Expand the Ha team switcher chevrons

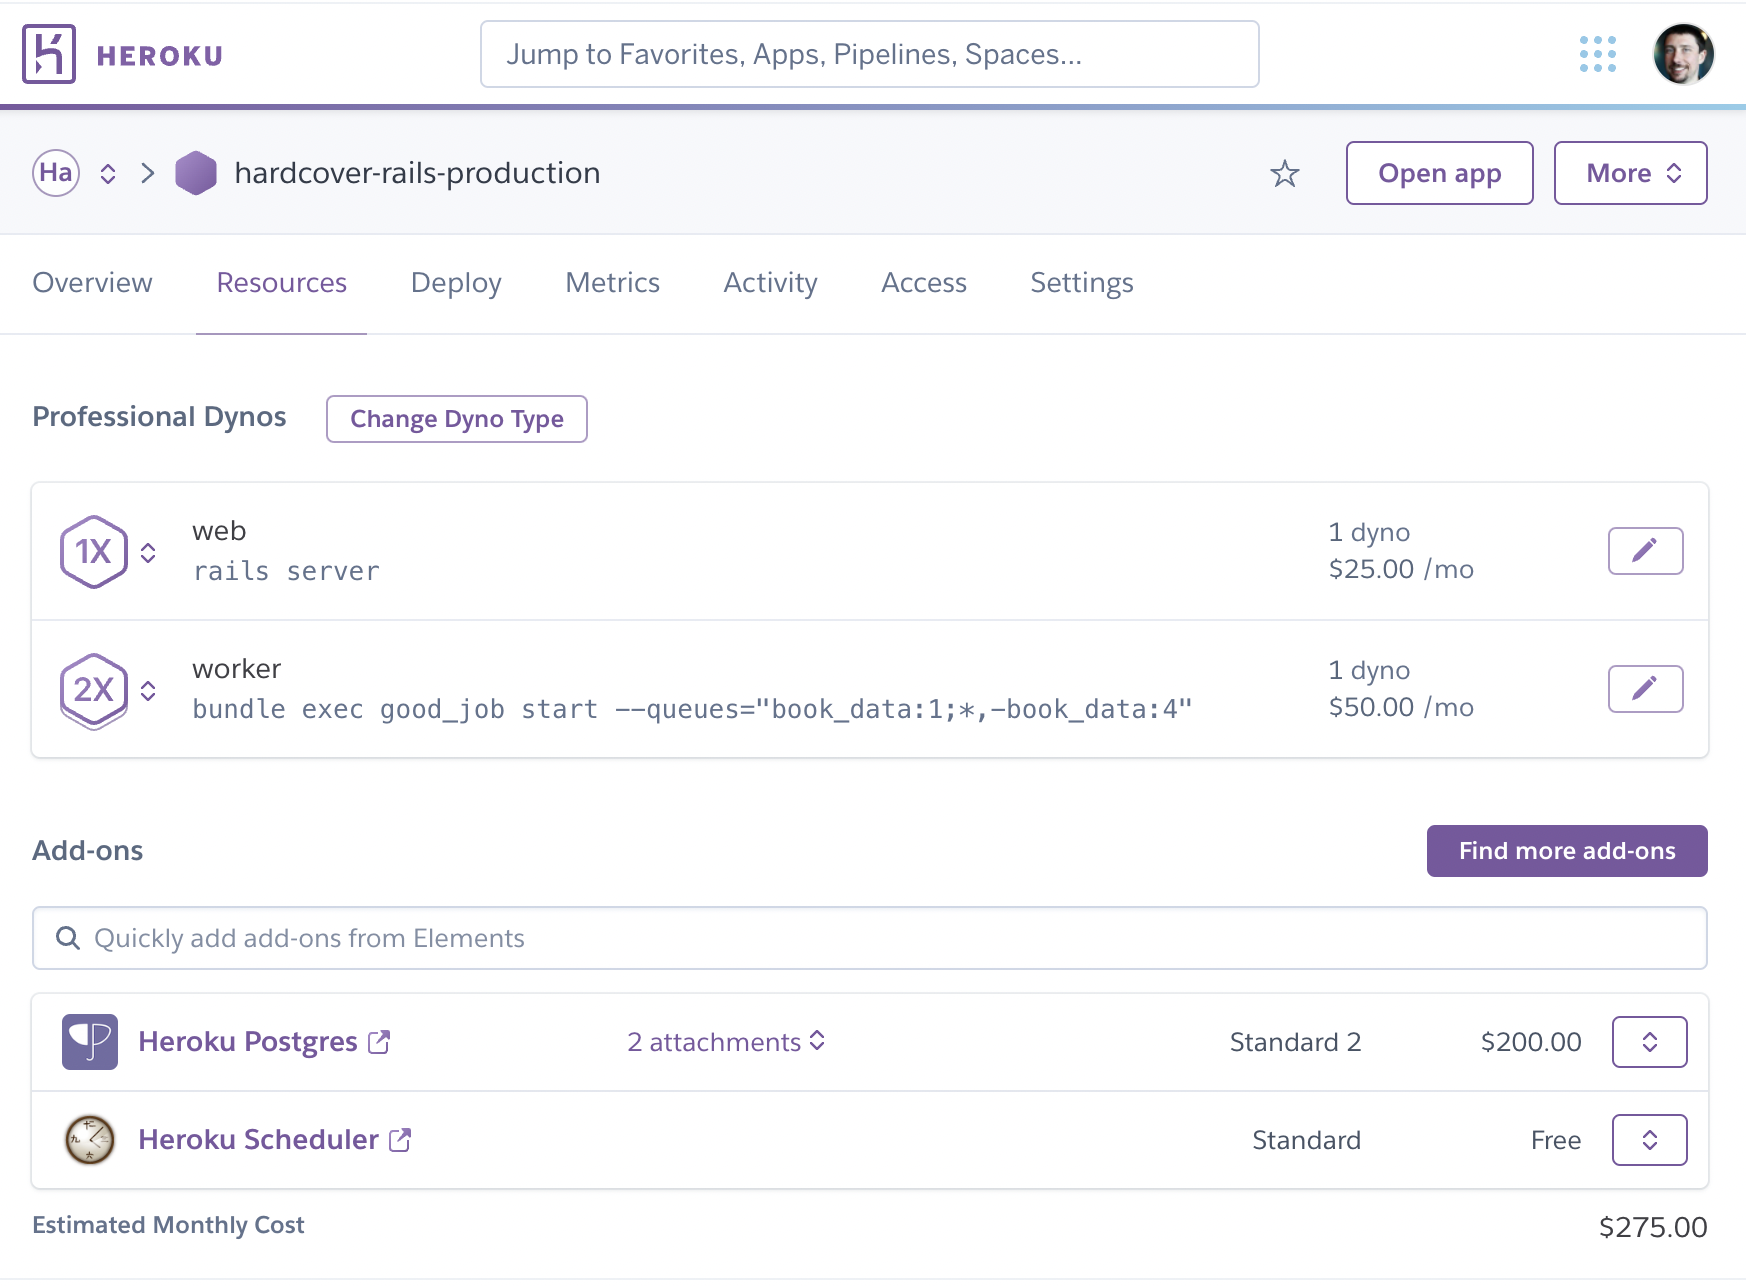pyautogui.click(x=108, y=174)
